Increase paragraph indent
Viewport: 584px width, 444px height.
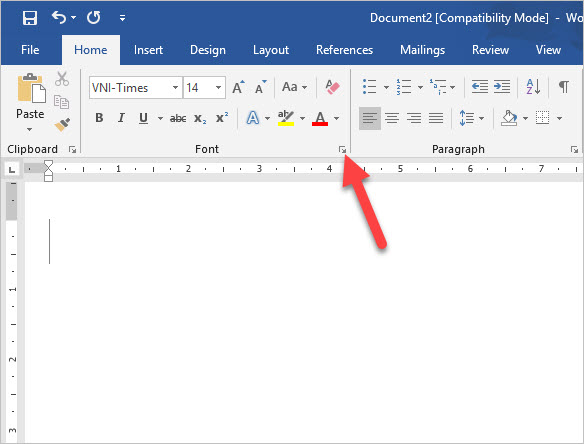[502, 87]
